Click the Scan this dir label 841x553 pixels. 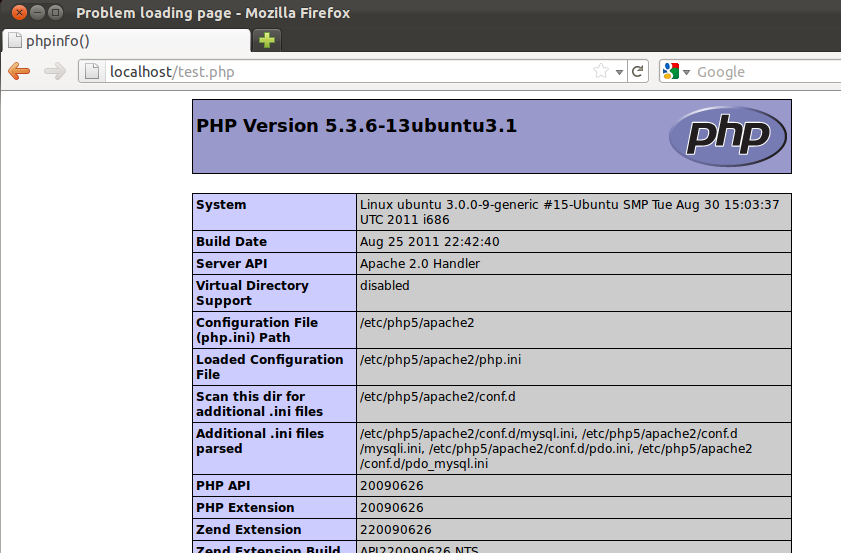pos(260,404)
